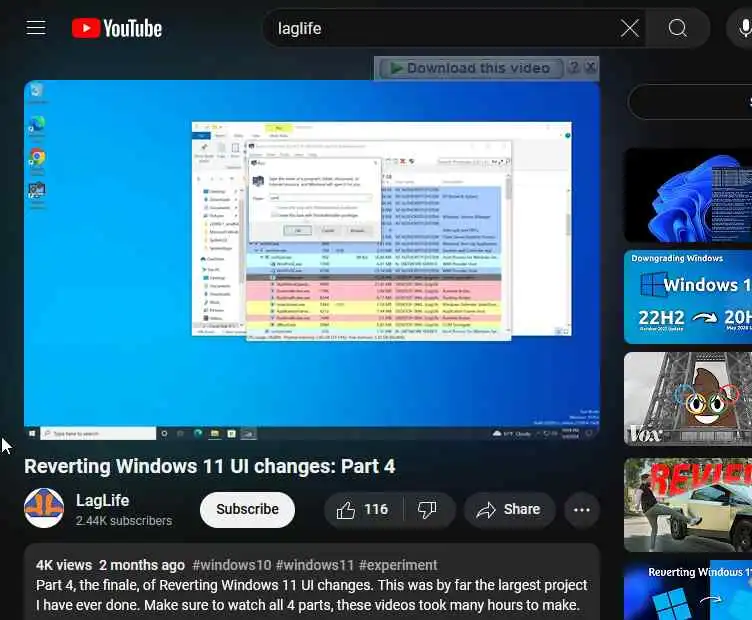Start voice search with the microphone
This screenshot has height=620, width=752.
point(744,28)
